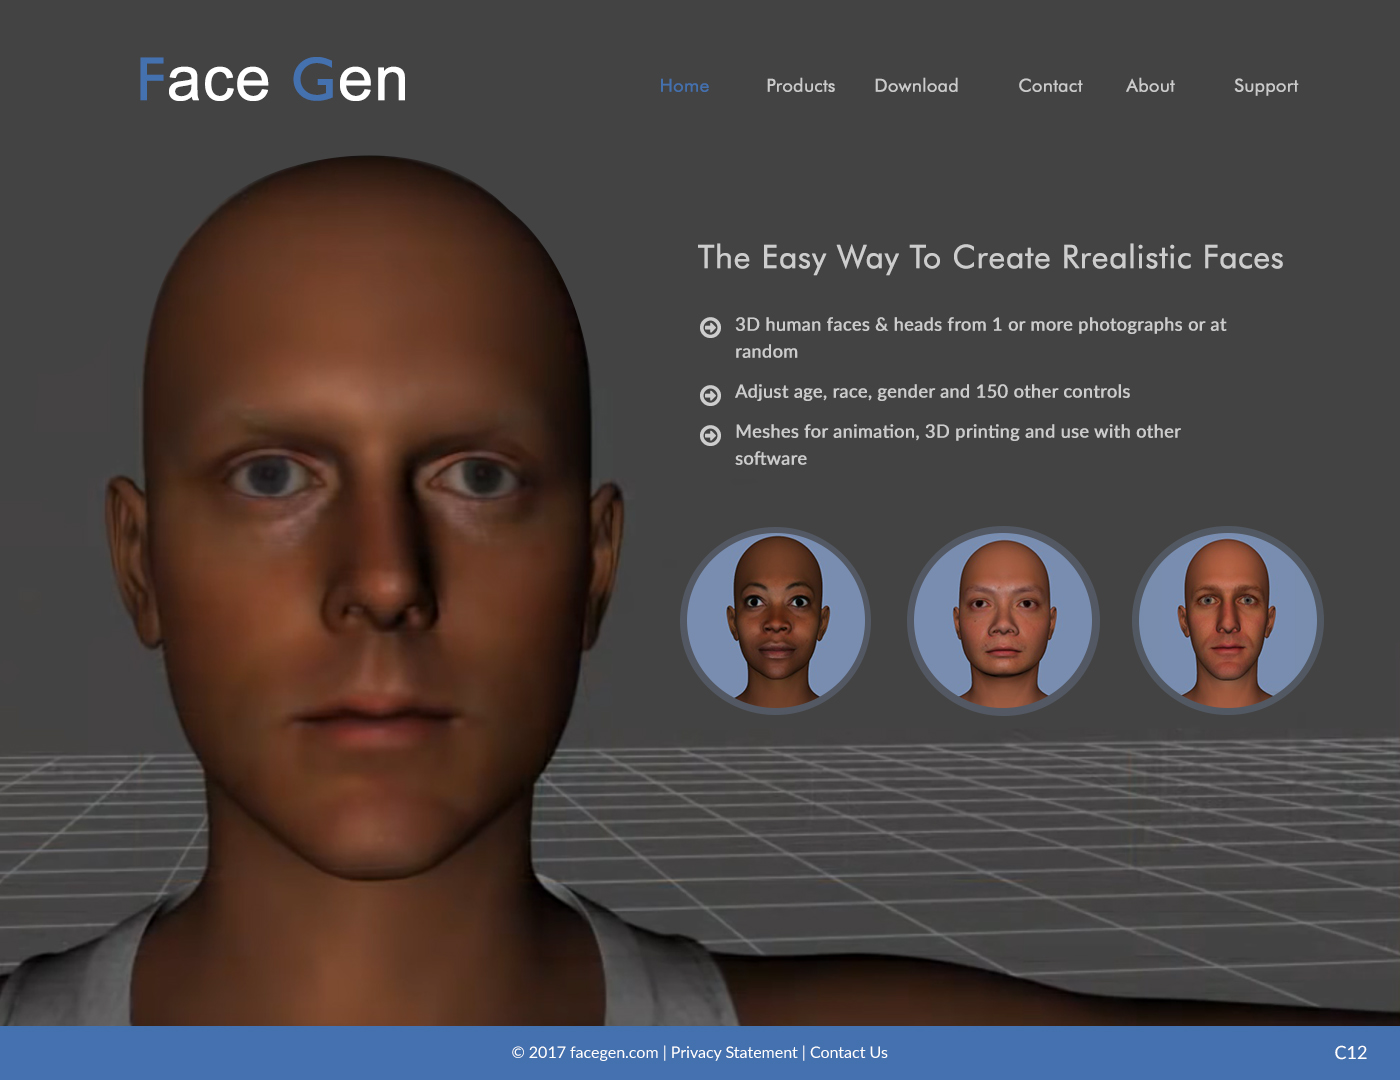The height and width of the screenshot is (1080, 1400).
Task: Click the C12 label in the footer
Action: pyautogui.click(x=1350, y=1052)
